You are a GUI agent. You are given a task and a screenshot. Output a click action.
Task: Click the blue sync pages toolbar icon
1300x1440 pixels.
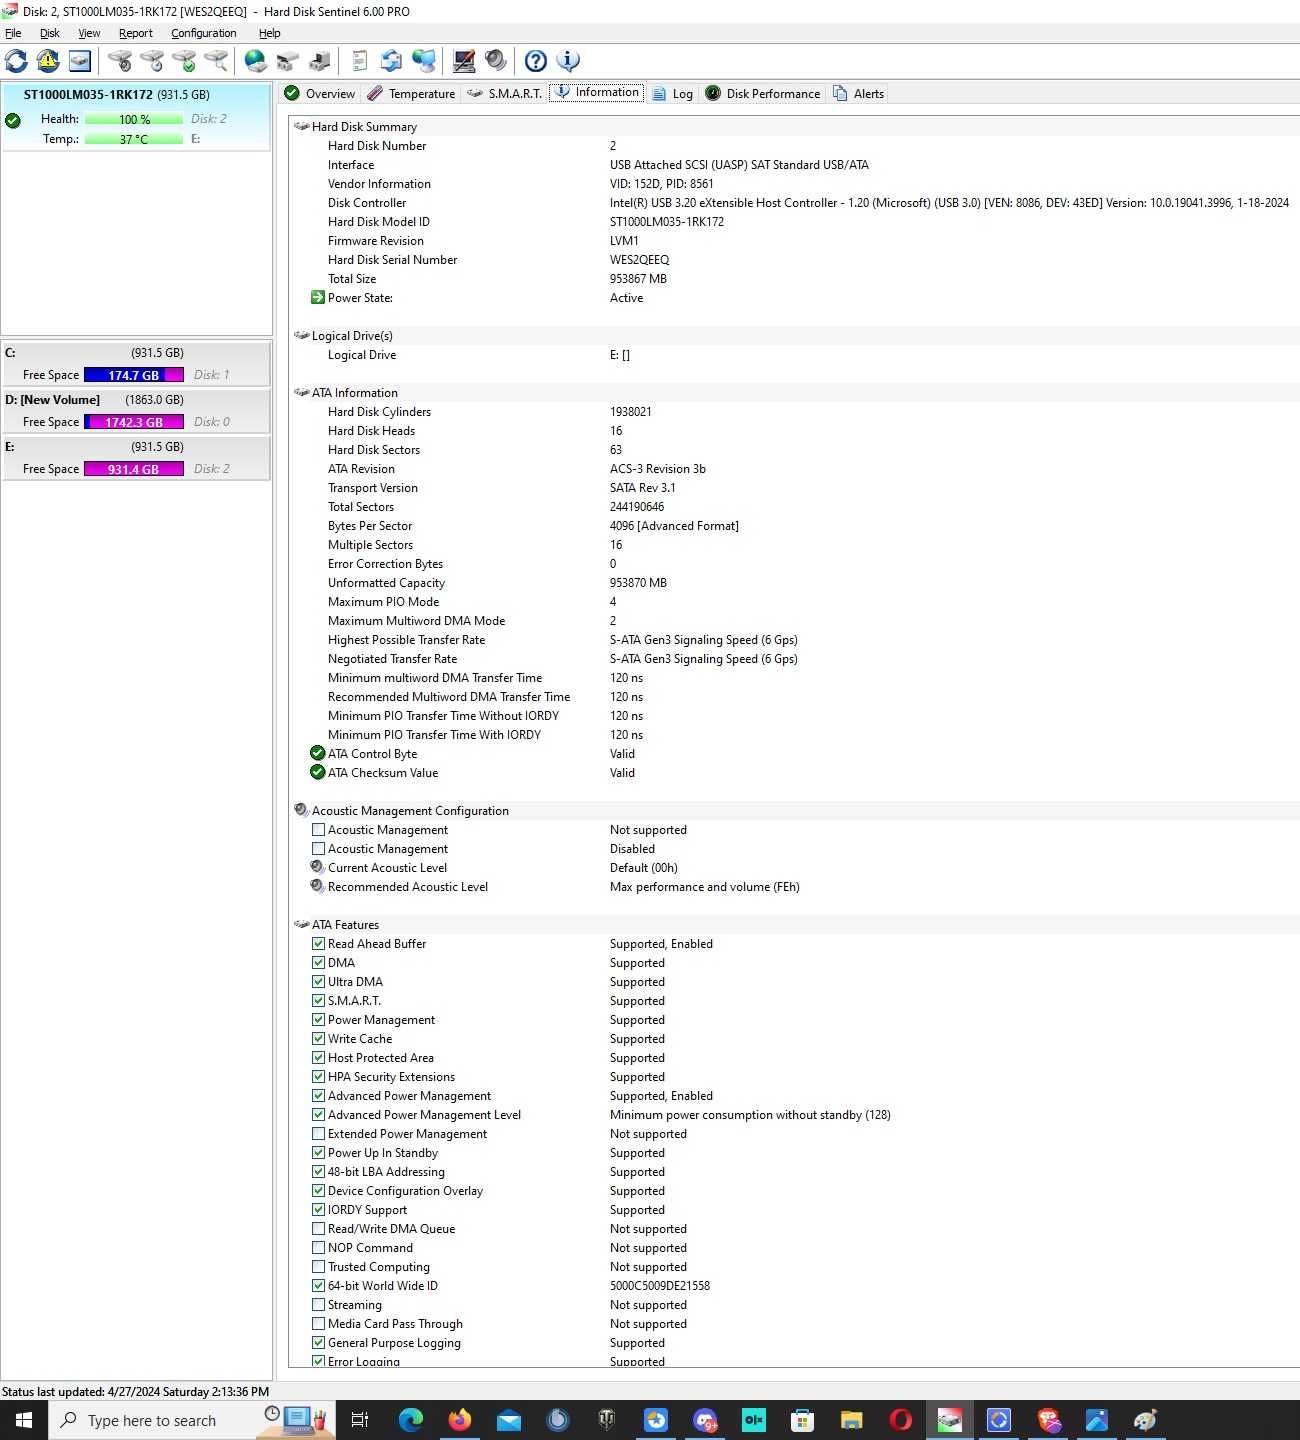point(392,61)
